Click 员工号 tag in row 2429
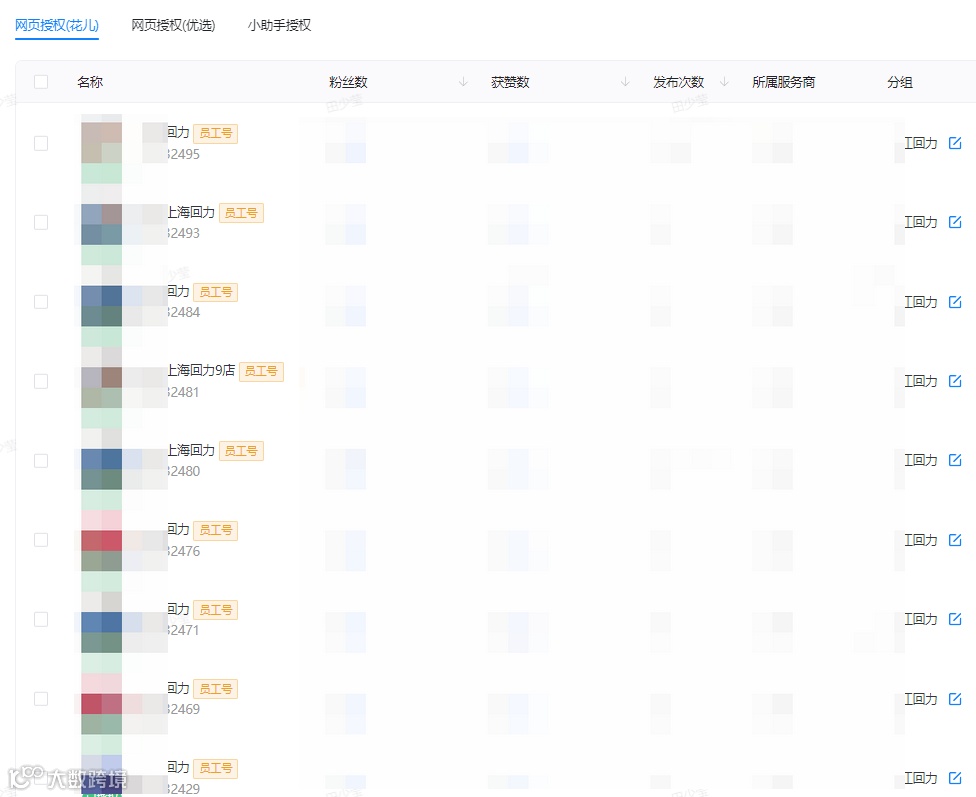The height and width of the screenshot is (797, 976). point(215,768)
